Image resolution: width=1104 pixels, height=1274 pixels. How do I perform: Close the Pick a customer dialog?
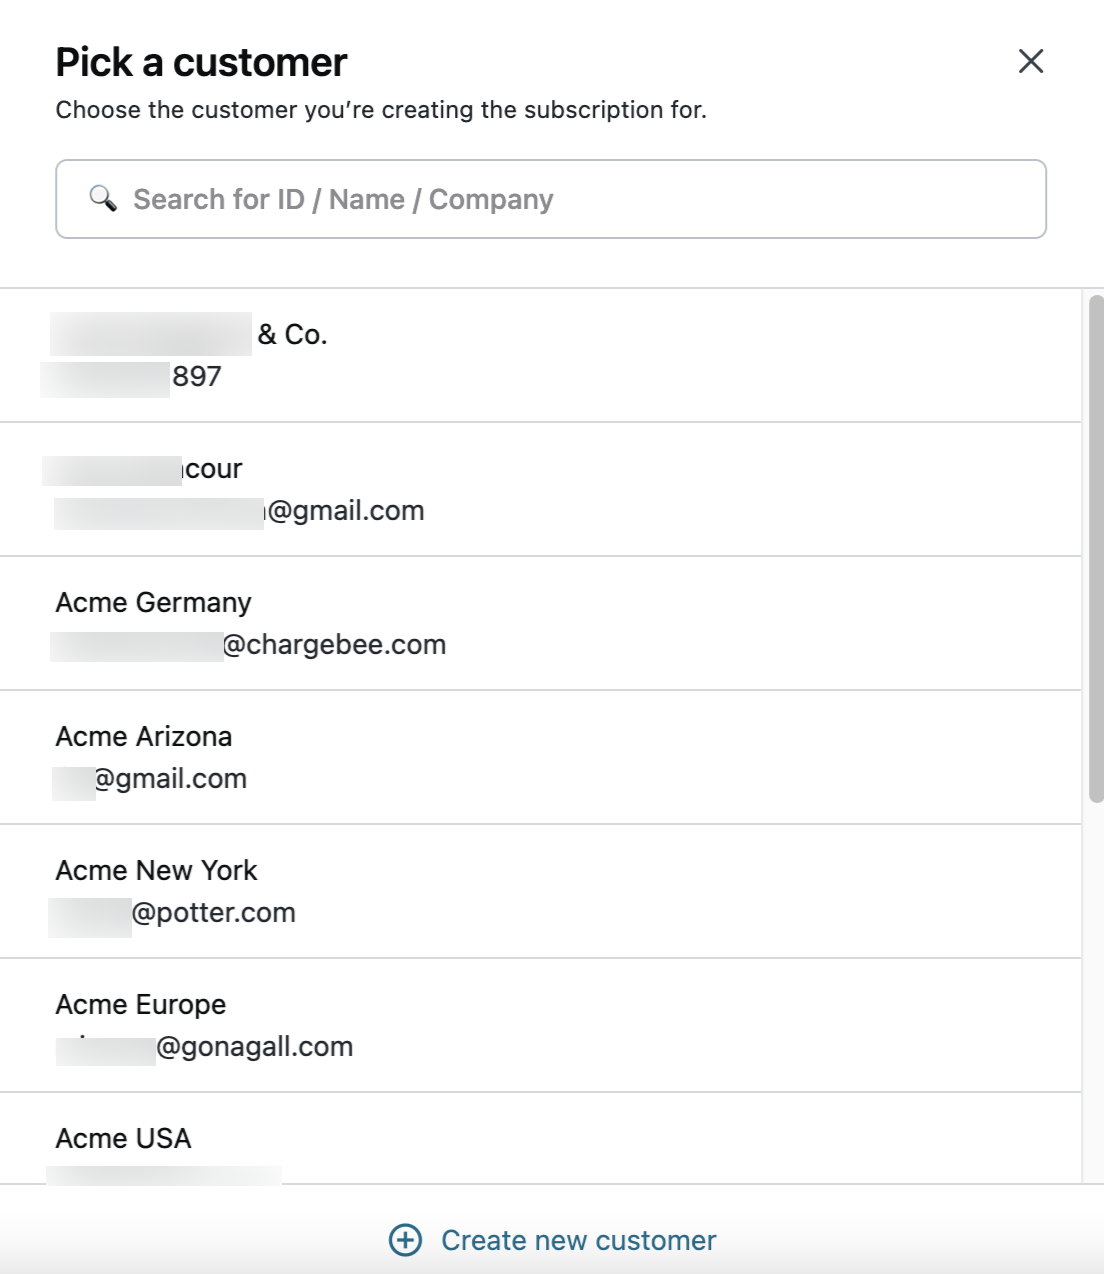1031,61
